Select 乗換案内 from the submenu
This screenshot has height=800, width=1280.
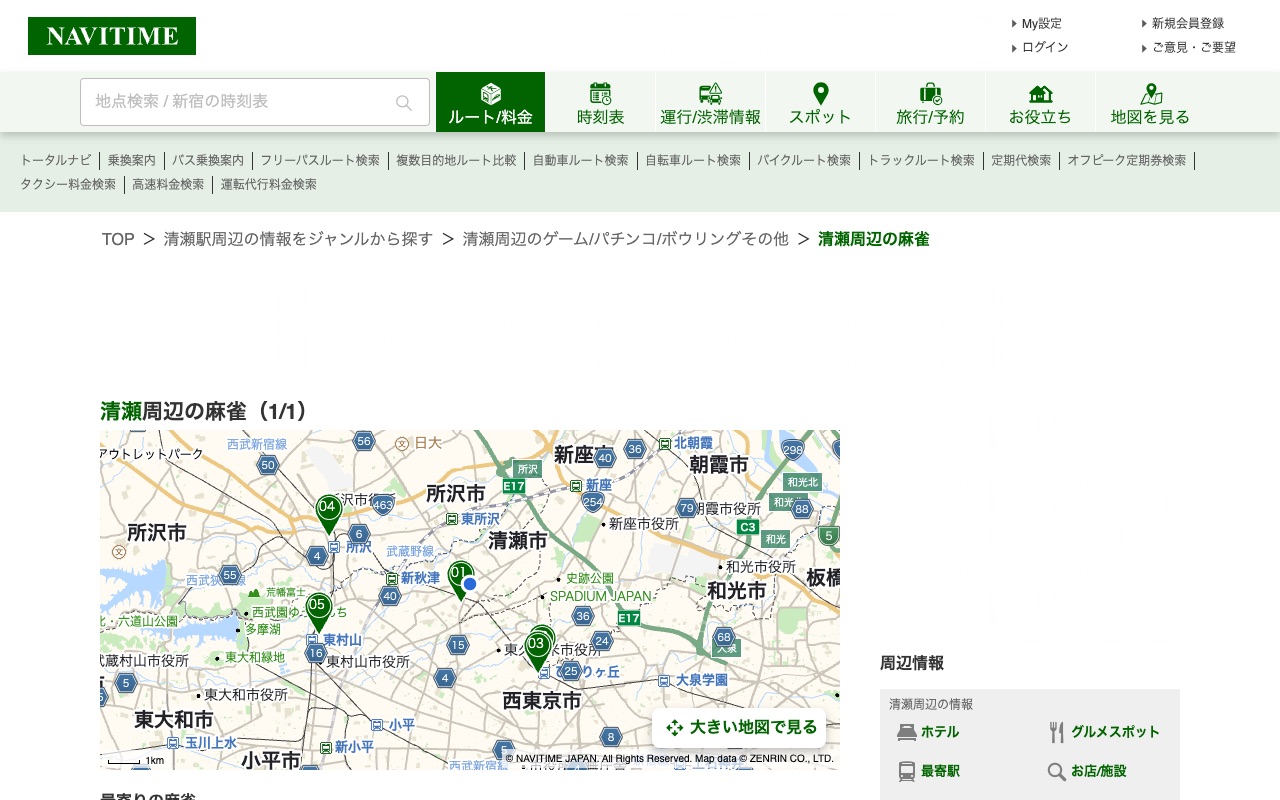tap(130, 160)
